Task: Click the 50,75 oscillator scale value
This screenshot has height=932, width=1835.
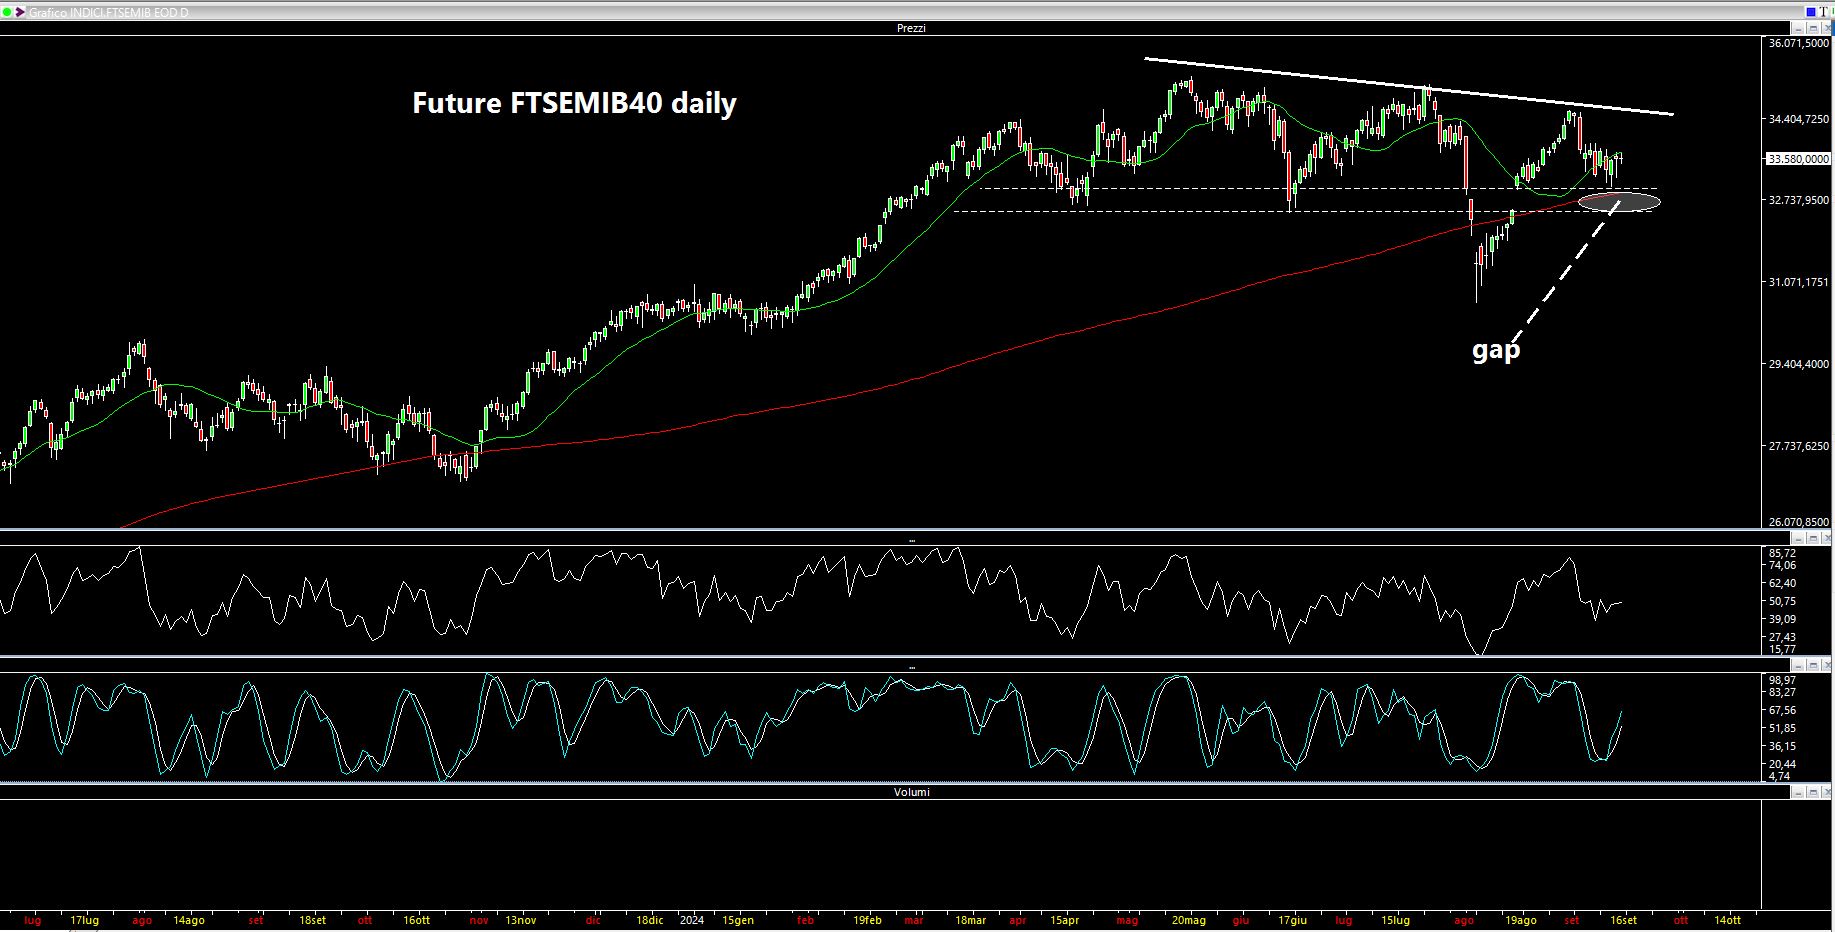Action: 1782,601
